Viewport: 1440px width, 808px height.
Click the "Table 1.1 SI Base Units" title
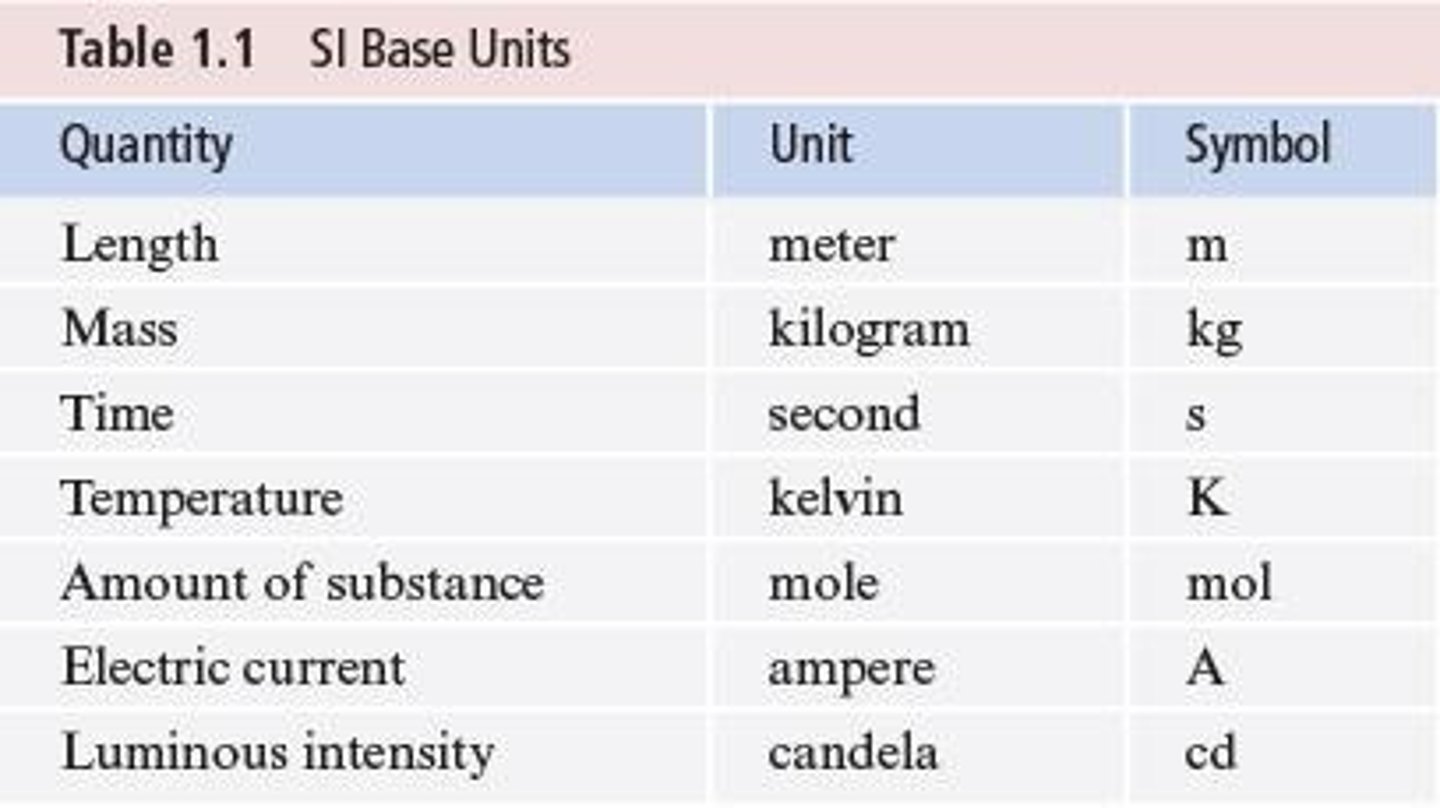coord(315,50)
